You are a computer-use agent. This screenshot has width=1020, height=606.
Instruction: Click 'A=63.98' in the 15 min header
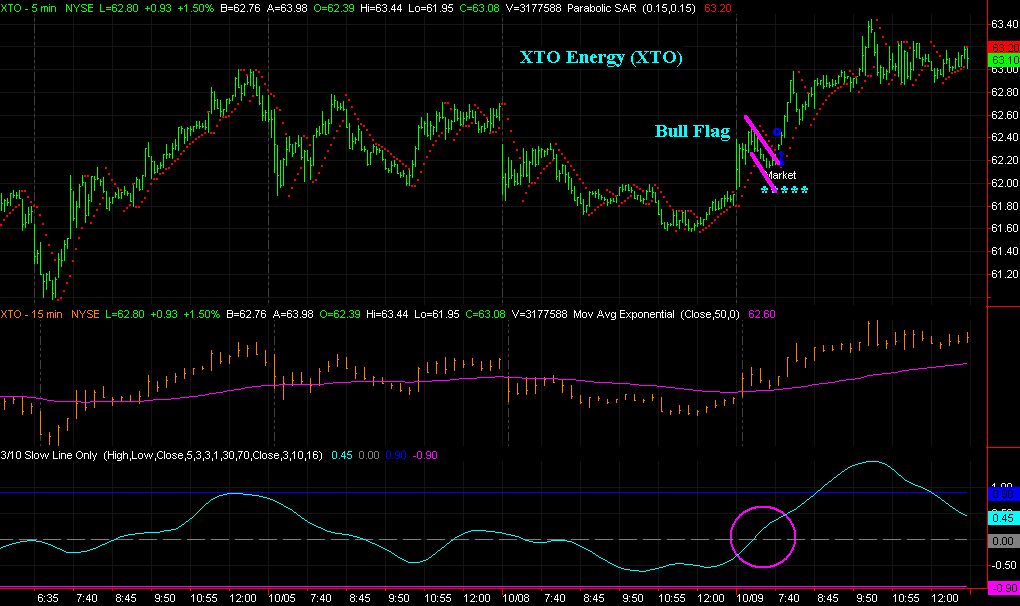[293, 314]
